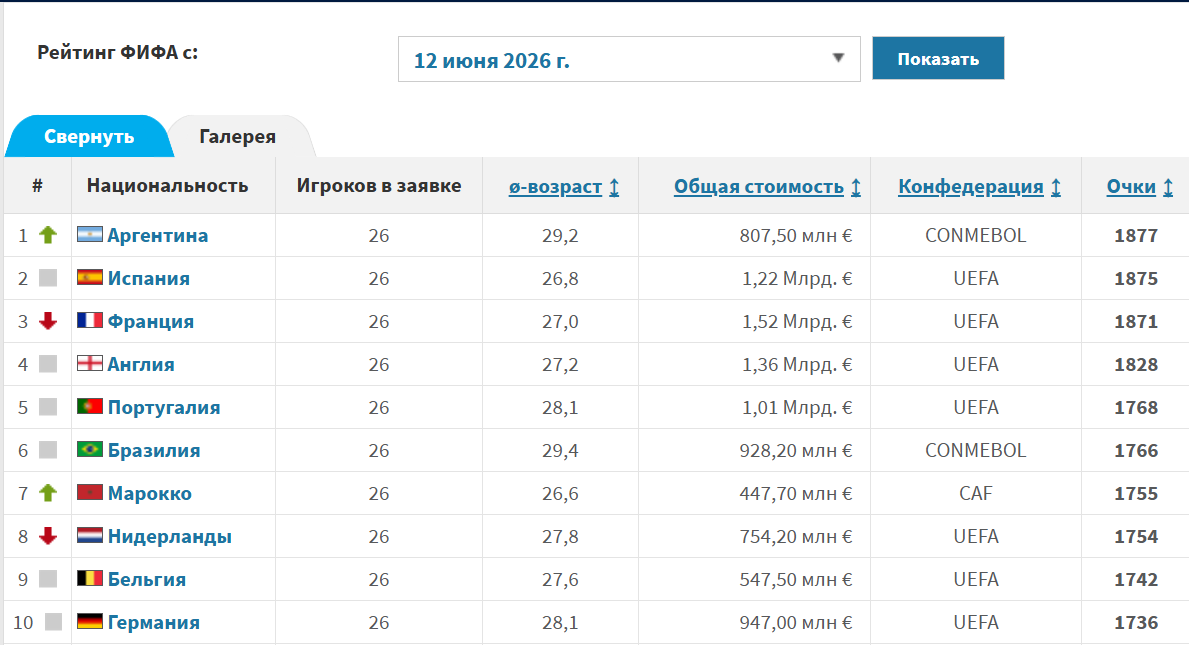Switch to the Галерея tab
This screenshot has width=1189, height=645.
[x=237, y=136]
